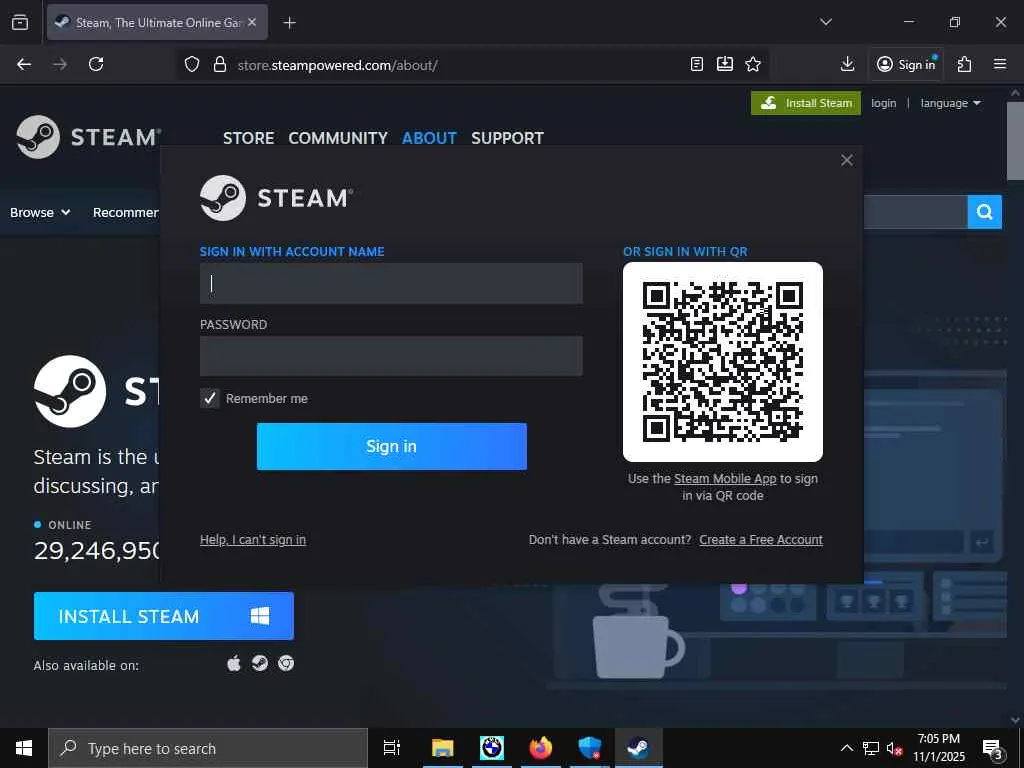Open the extensions puzzle icon
This screenshot has width=1024, height=768.
pos(965,64)
